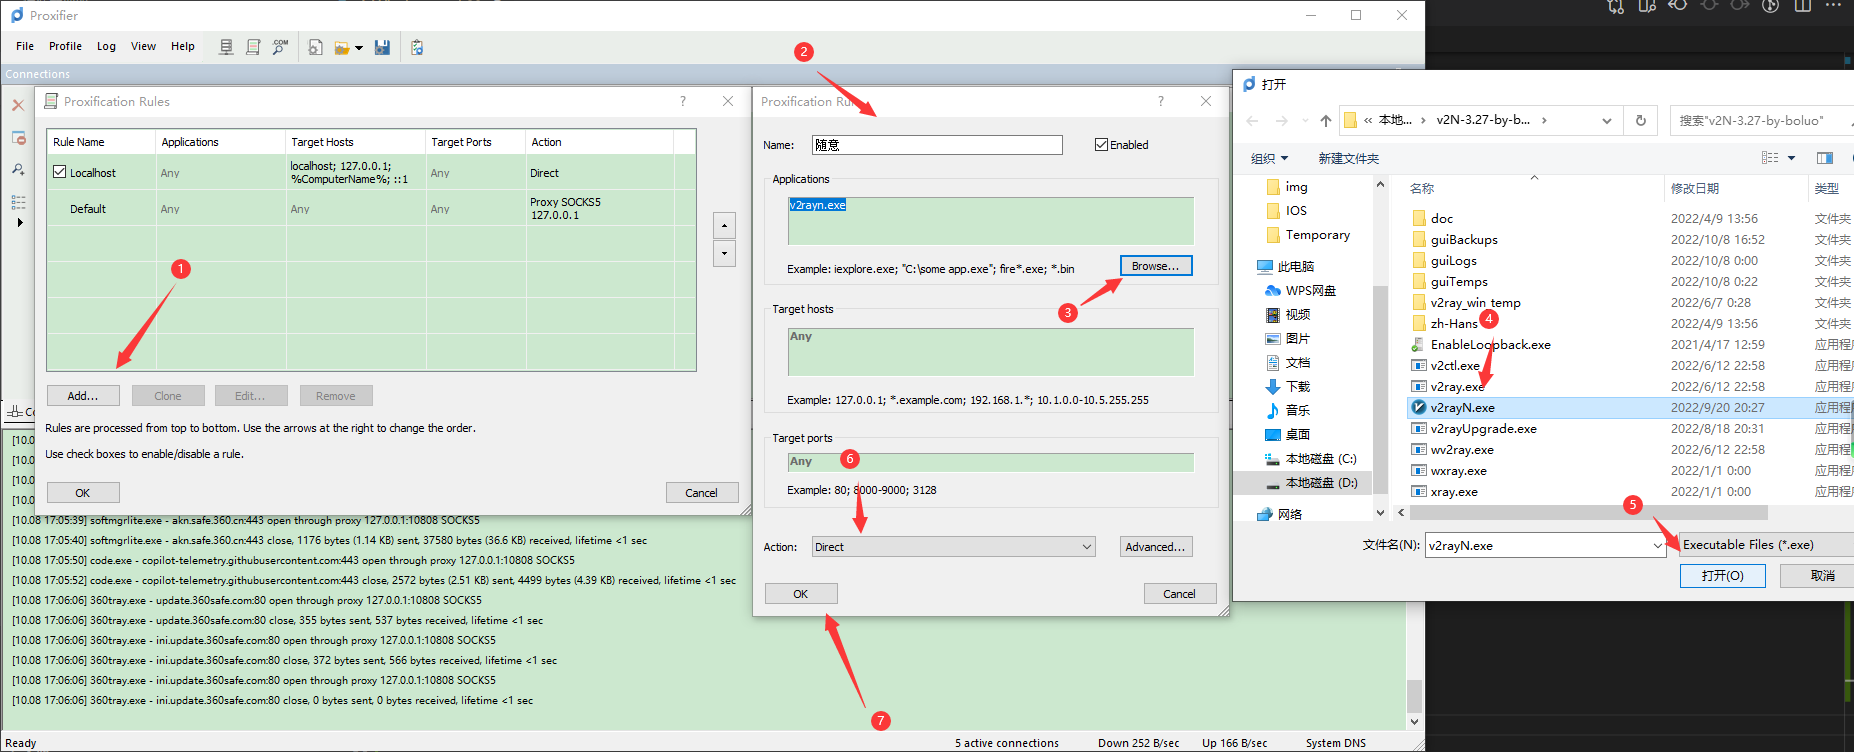Open the Log menu
Viewport: 1854px width, 752px height.
point(106,46)
